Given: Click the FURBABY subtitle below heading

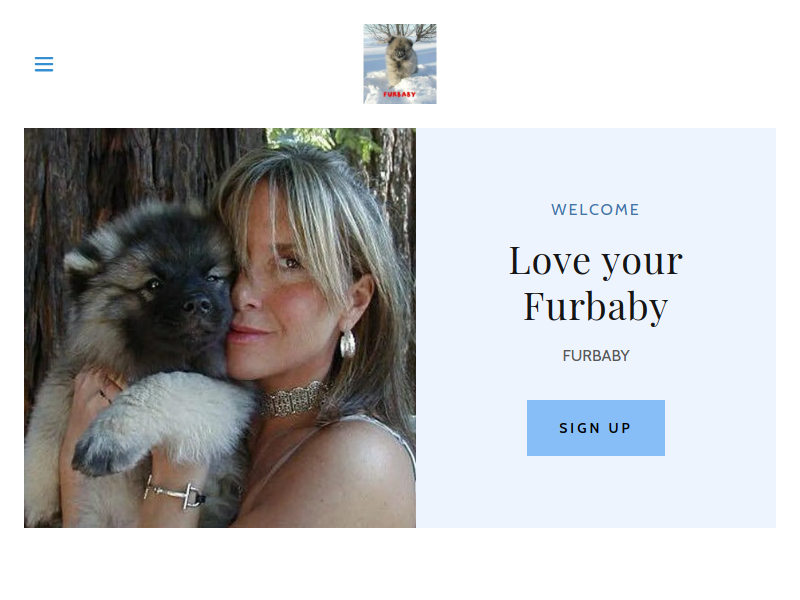Looking at the screenshot, I should coord(595,356).
